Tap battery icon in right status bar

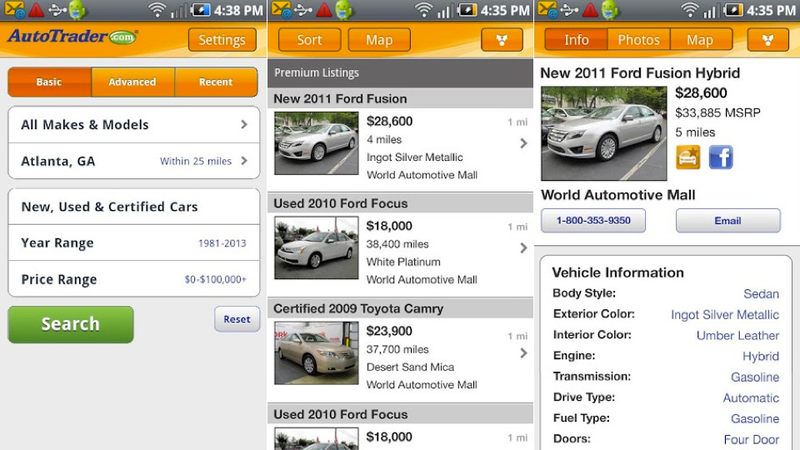pyautogui.click(x=733, y=10)
